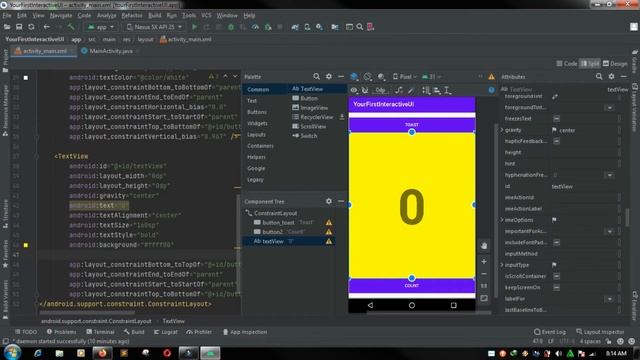Screen dimensions: 640x360
Task: Open Search Everywhere magnifier in main toolbar
Action: 360,27
